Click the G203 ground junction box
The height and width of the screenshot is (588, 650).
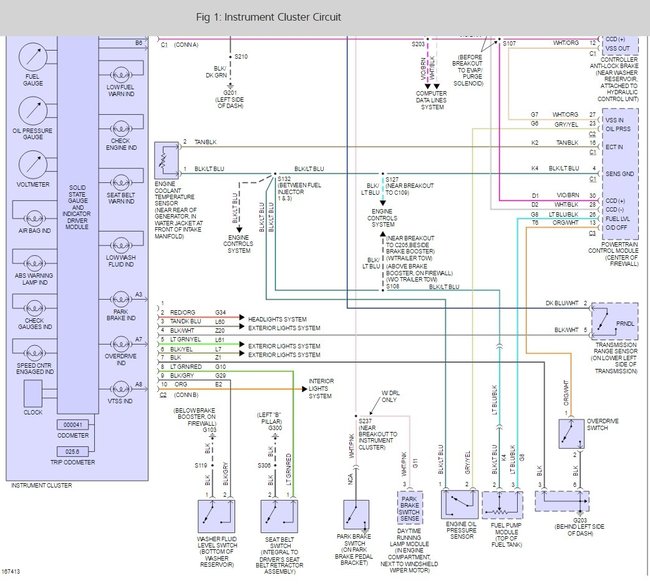click(562, 501)
